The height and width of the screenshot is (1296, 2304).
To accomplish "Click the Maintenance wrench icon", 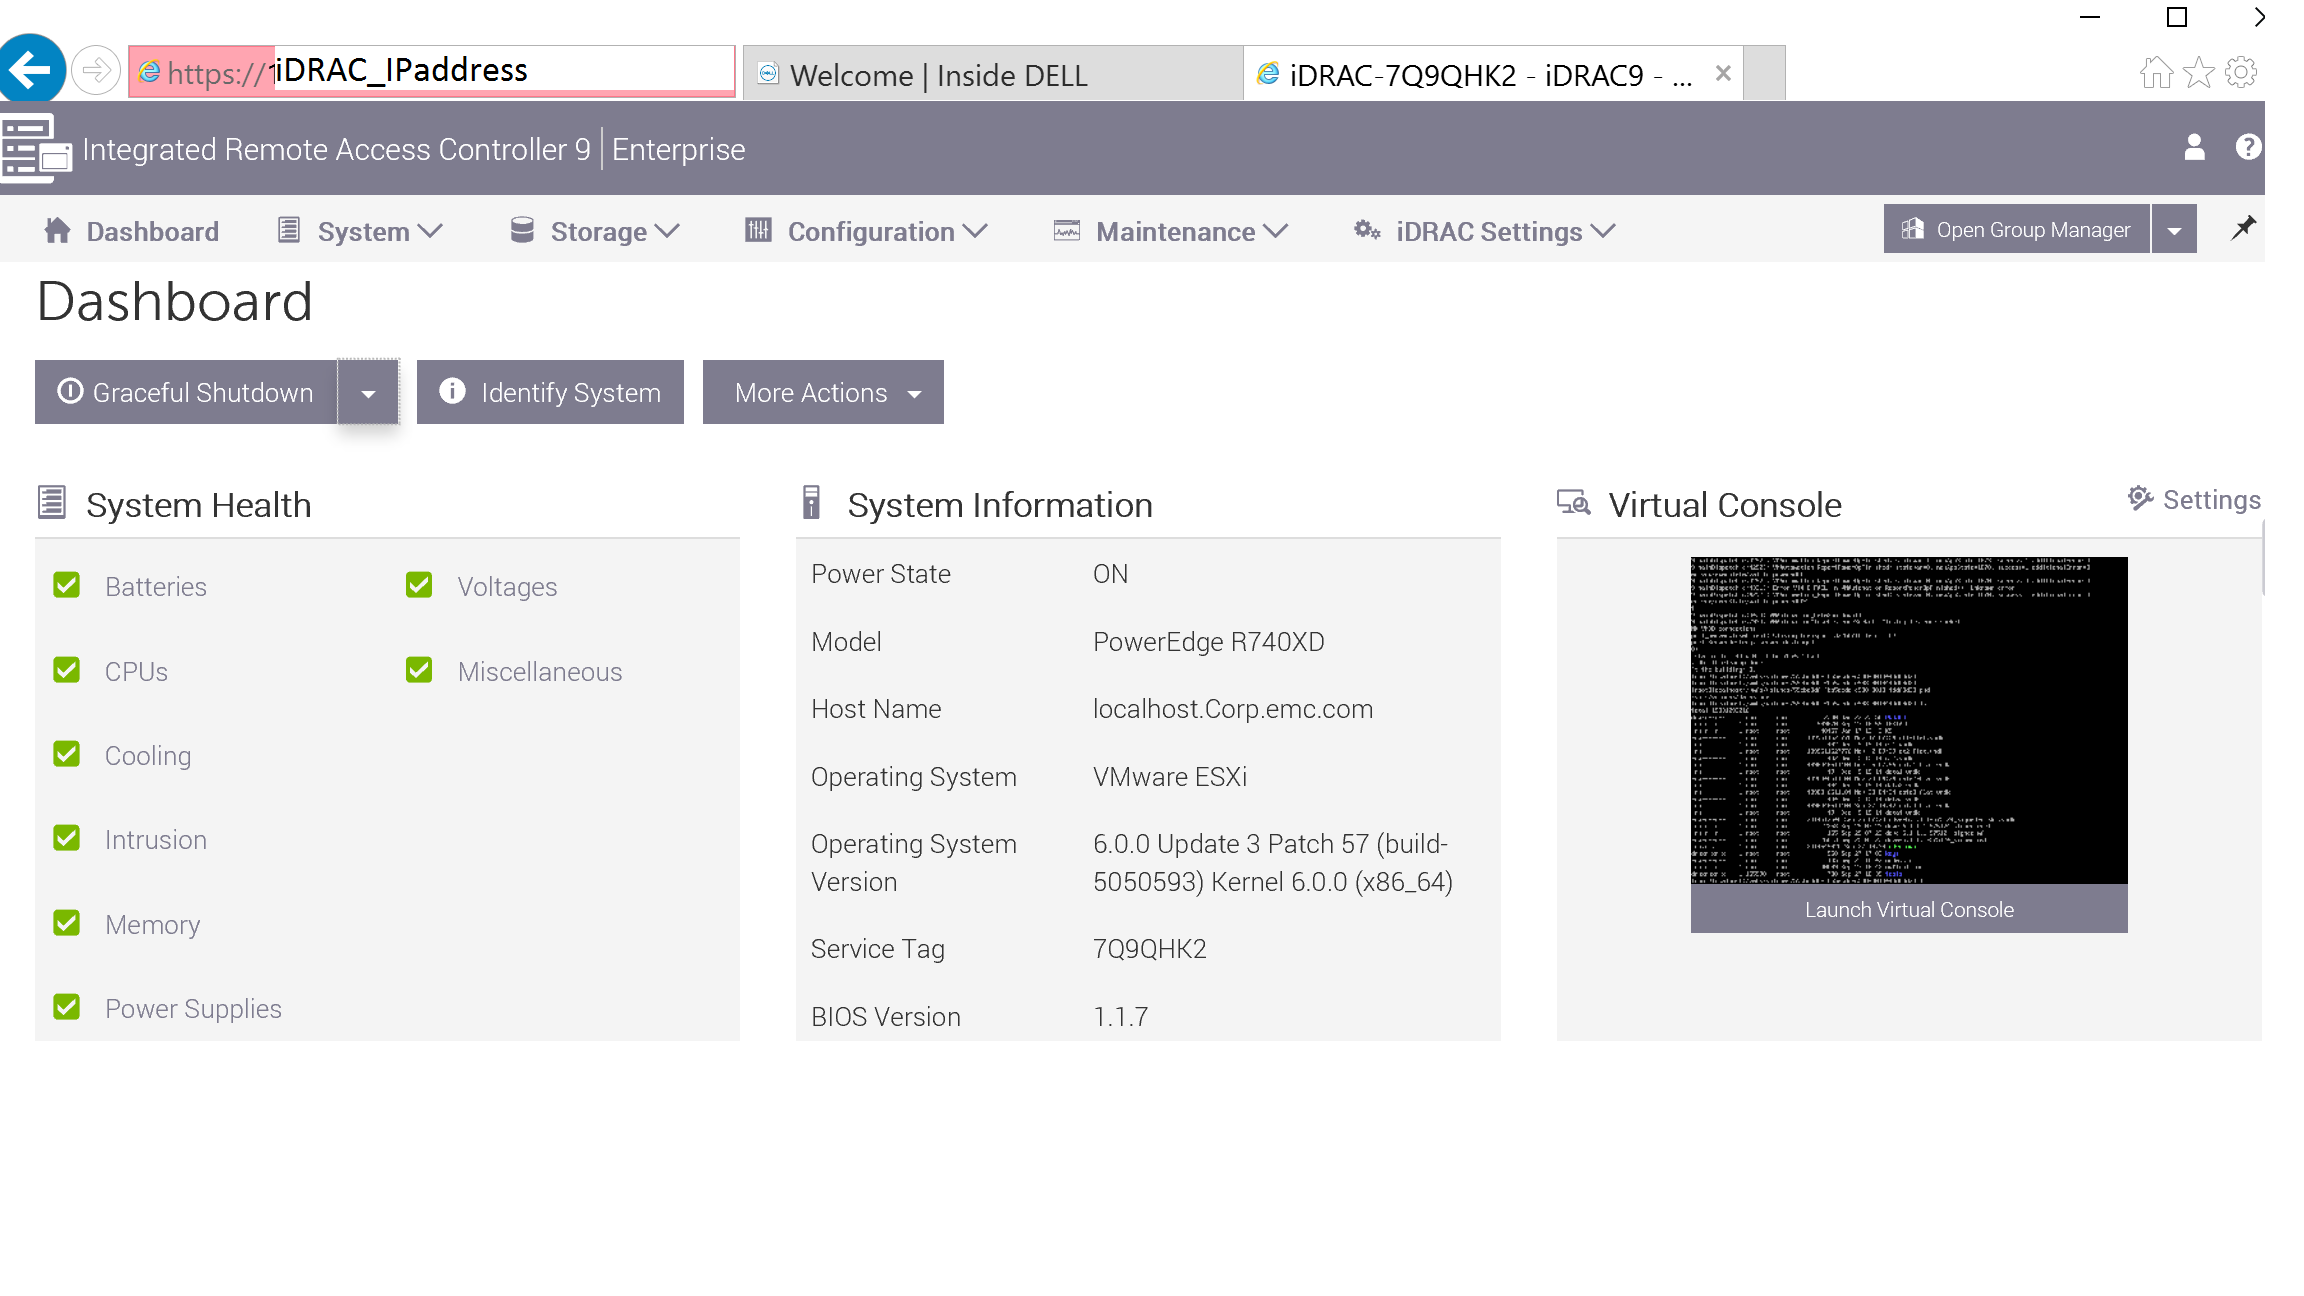I will 1065,230.
